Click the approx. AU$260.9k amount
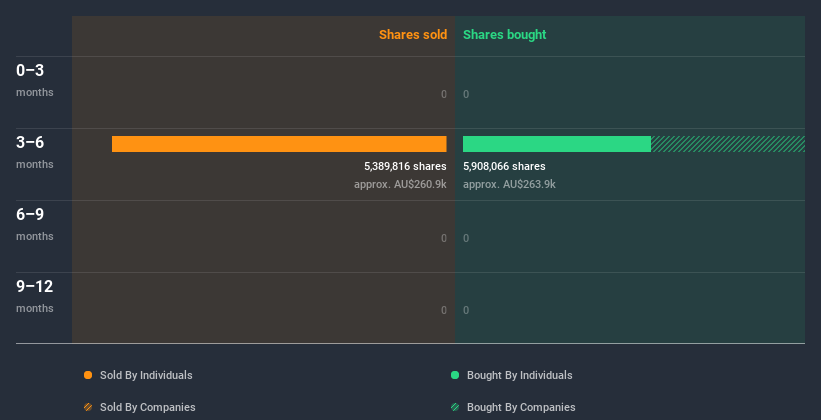This screenshot has height=420, width=821. pos(400,184)
